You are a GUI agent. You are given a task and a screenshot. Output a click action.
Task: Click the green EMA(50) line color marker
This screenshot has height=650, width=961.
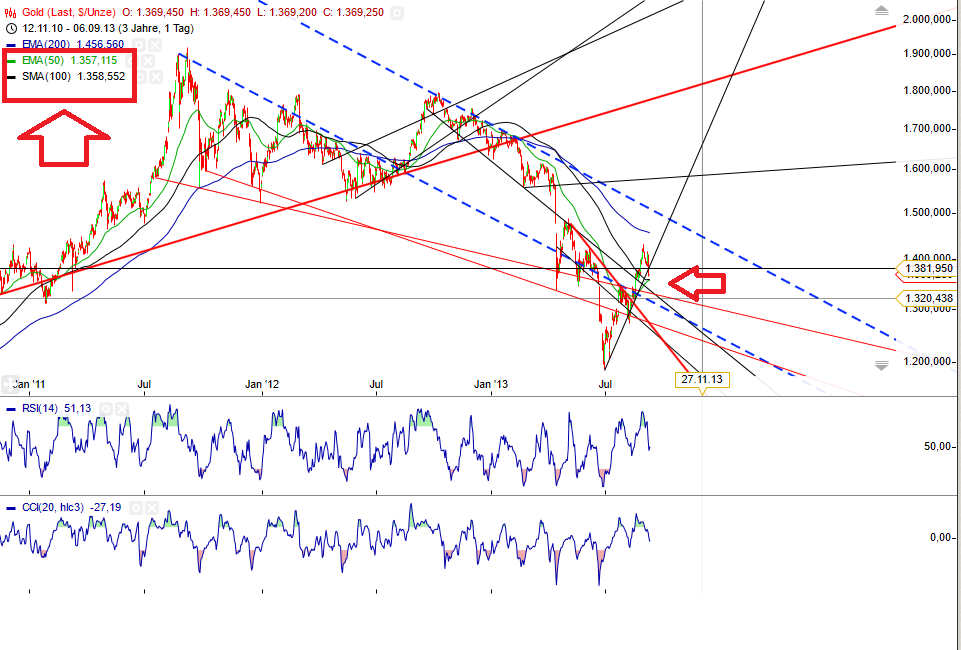(x=13, y=61)
